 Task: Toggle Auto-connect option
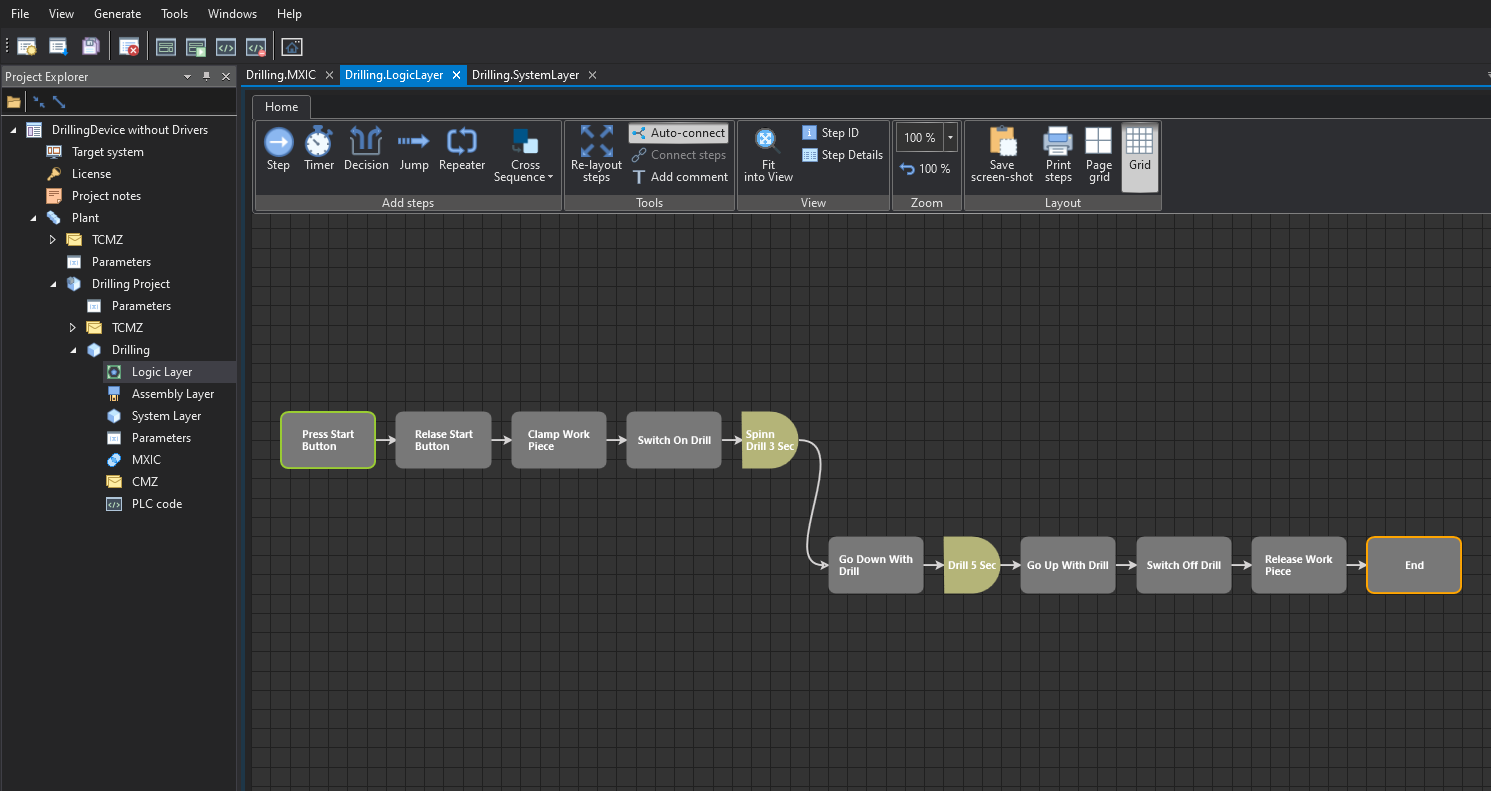[678, 133]
